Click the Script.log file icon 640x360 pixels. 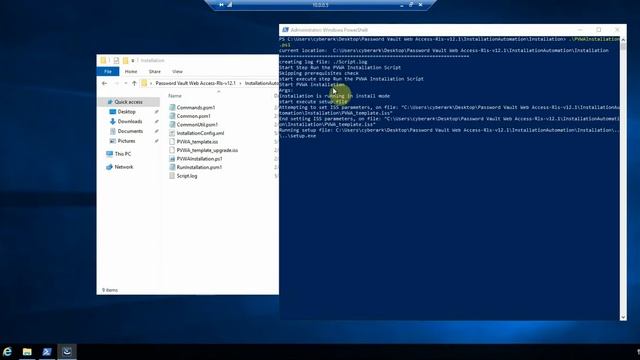(x=172, y=176)
